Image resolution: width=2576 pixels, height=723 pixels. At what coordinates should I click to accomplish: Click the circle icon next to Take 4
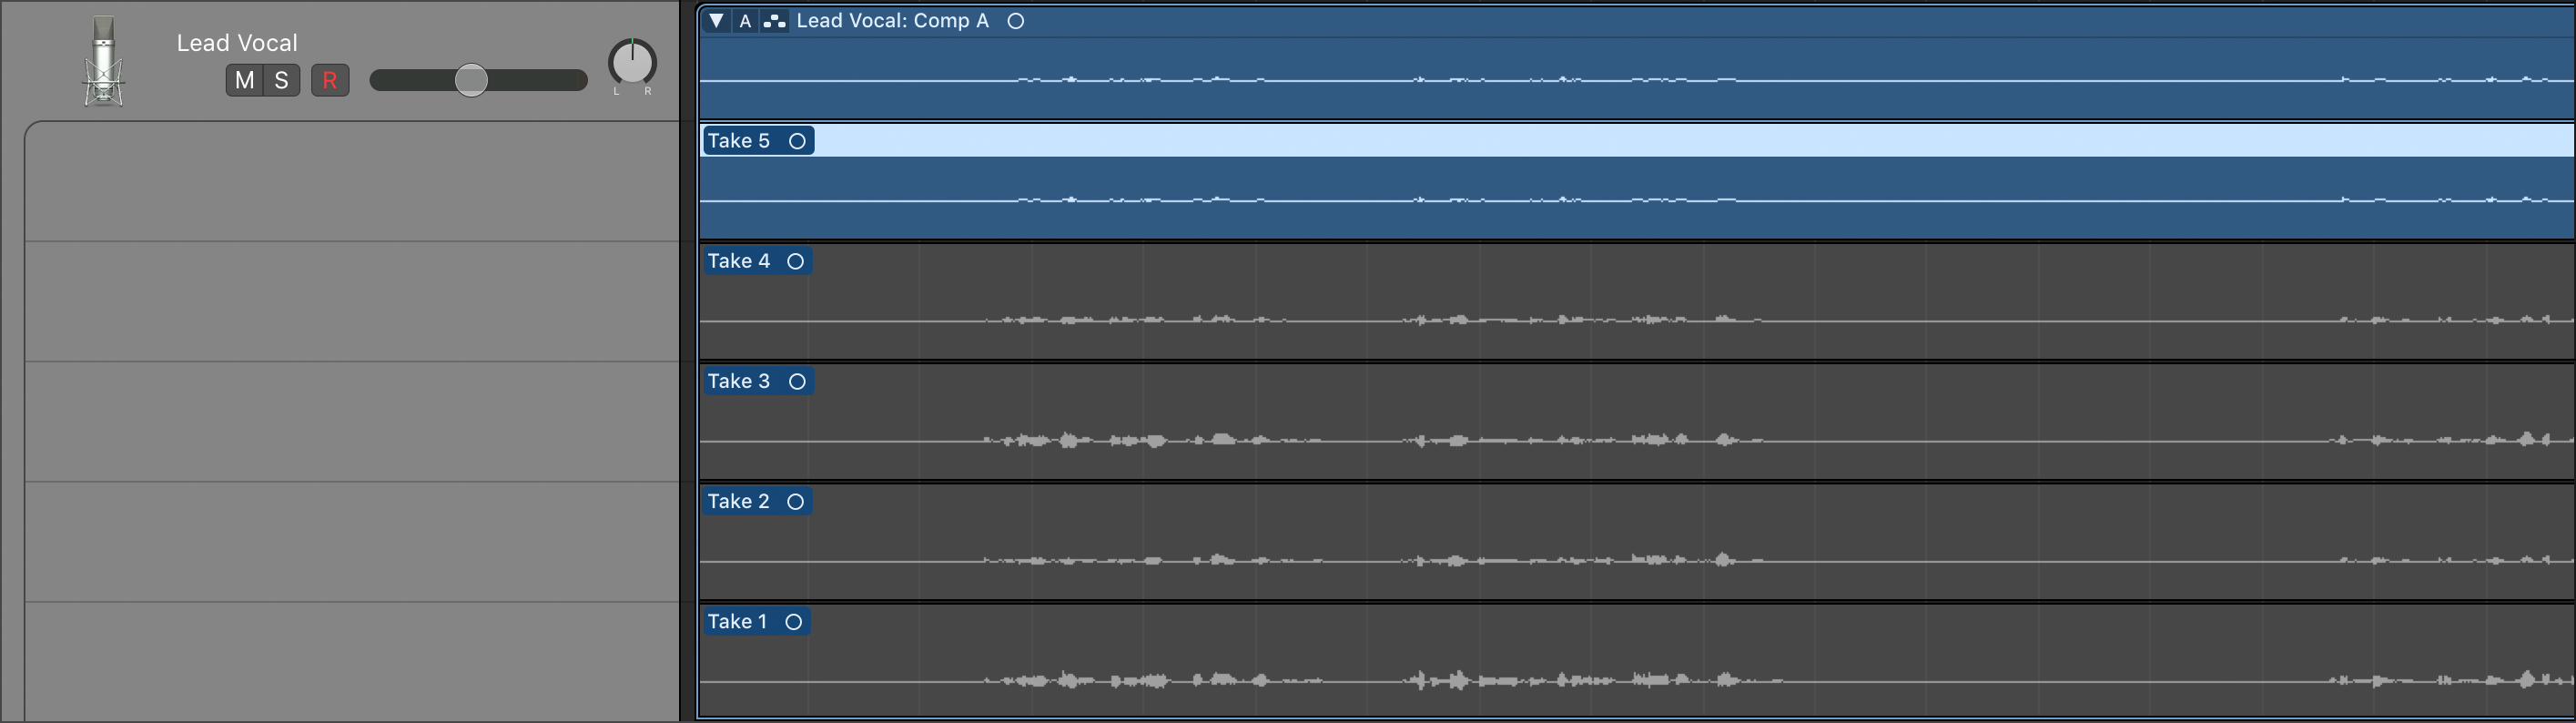click(x=795, y=261)
